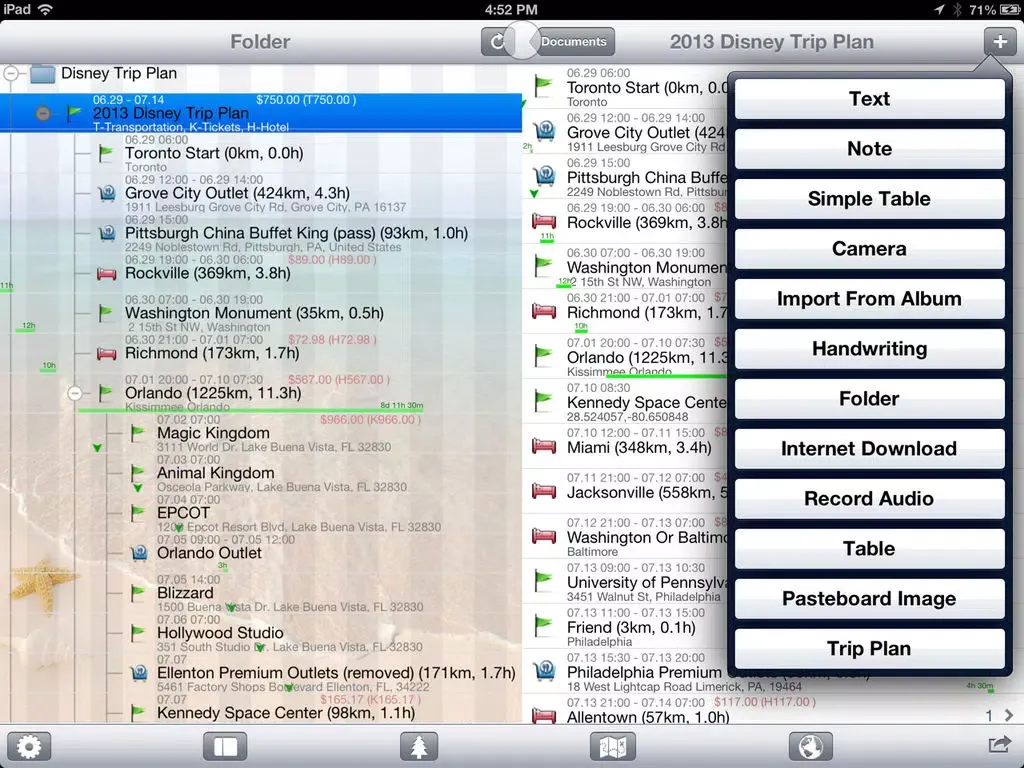
Task: Collapse the Disney Trip Plan root folder
Action: click(11, 73)
